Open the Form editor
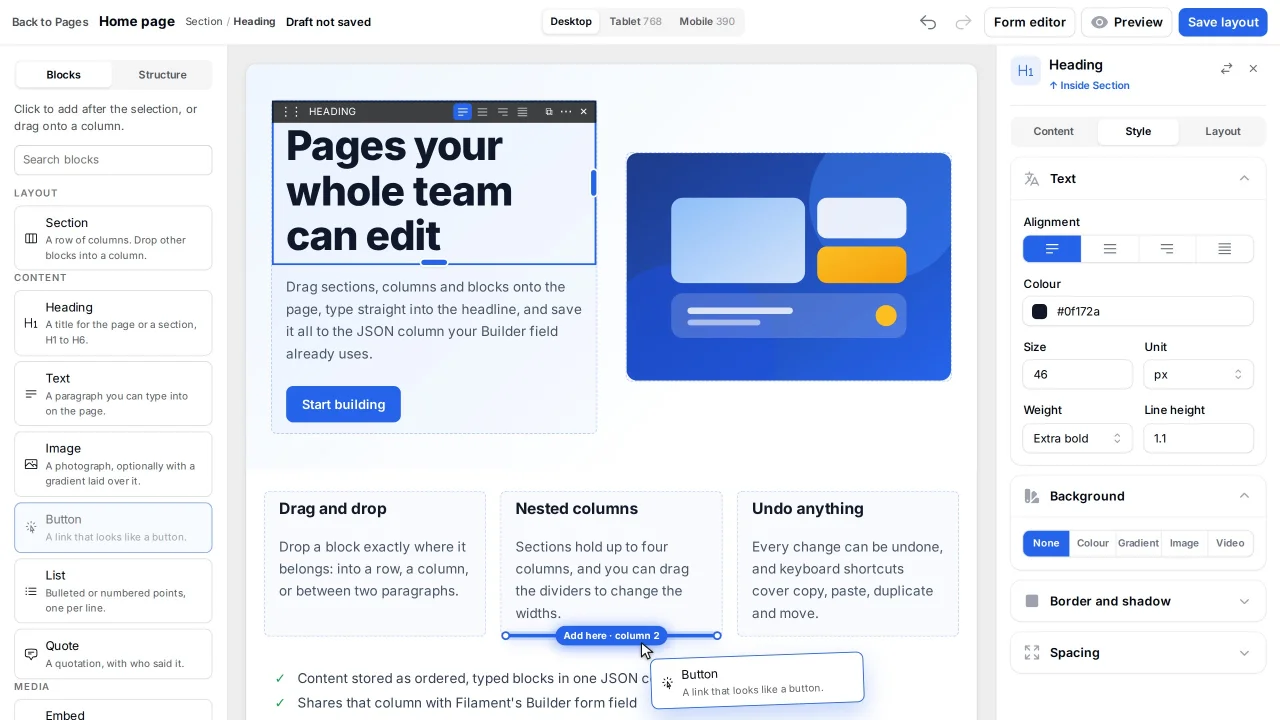1280x720 pixels. click(1029, 22)
